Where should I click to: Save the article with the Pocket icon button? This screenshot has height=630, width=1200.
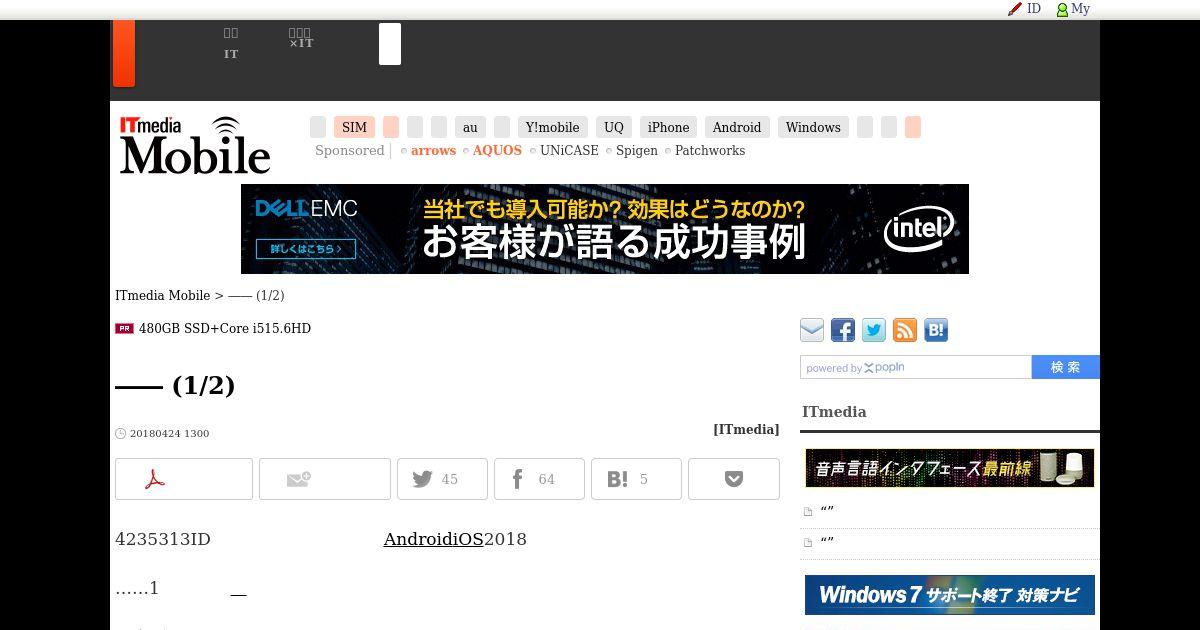734,479
